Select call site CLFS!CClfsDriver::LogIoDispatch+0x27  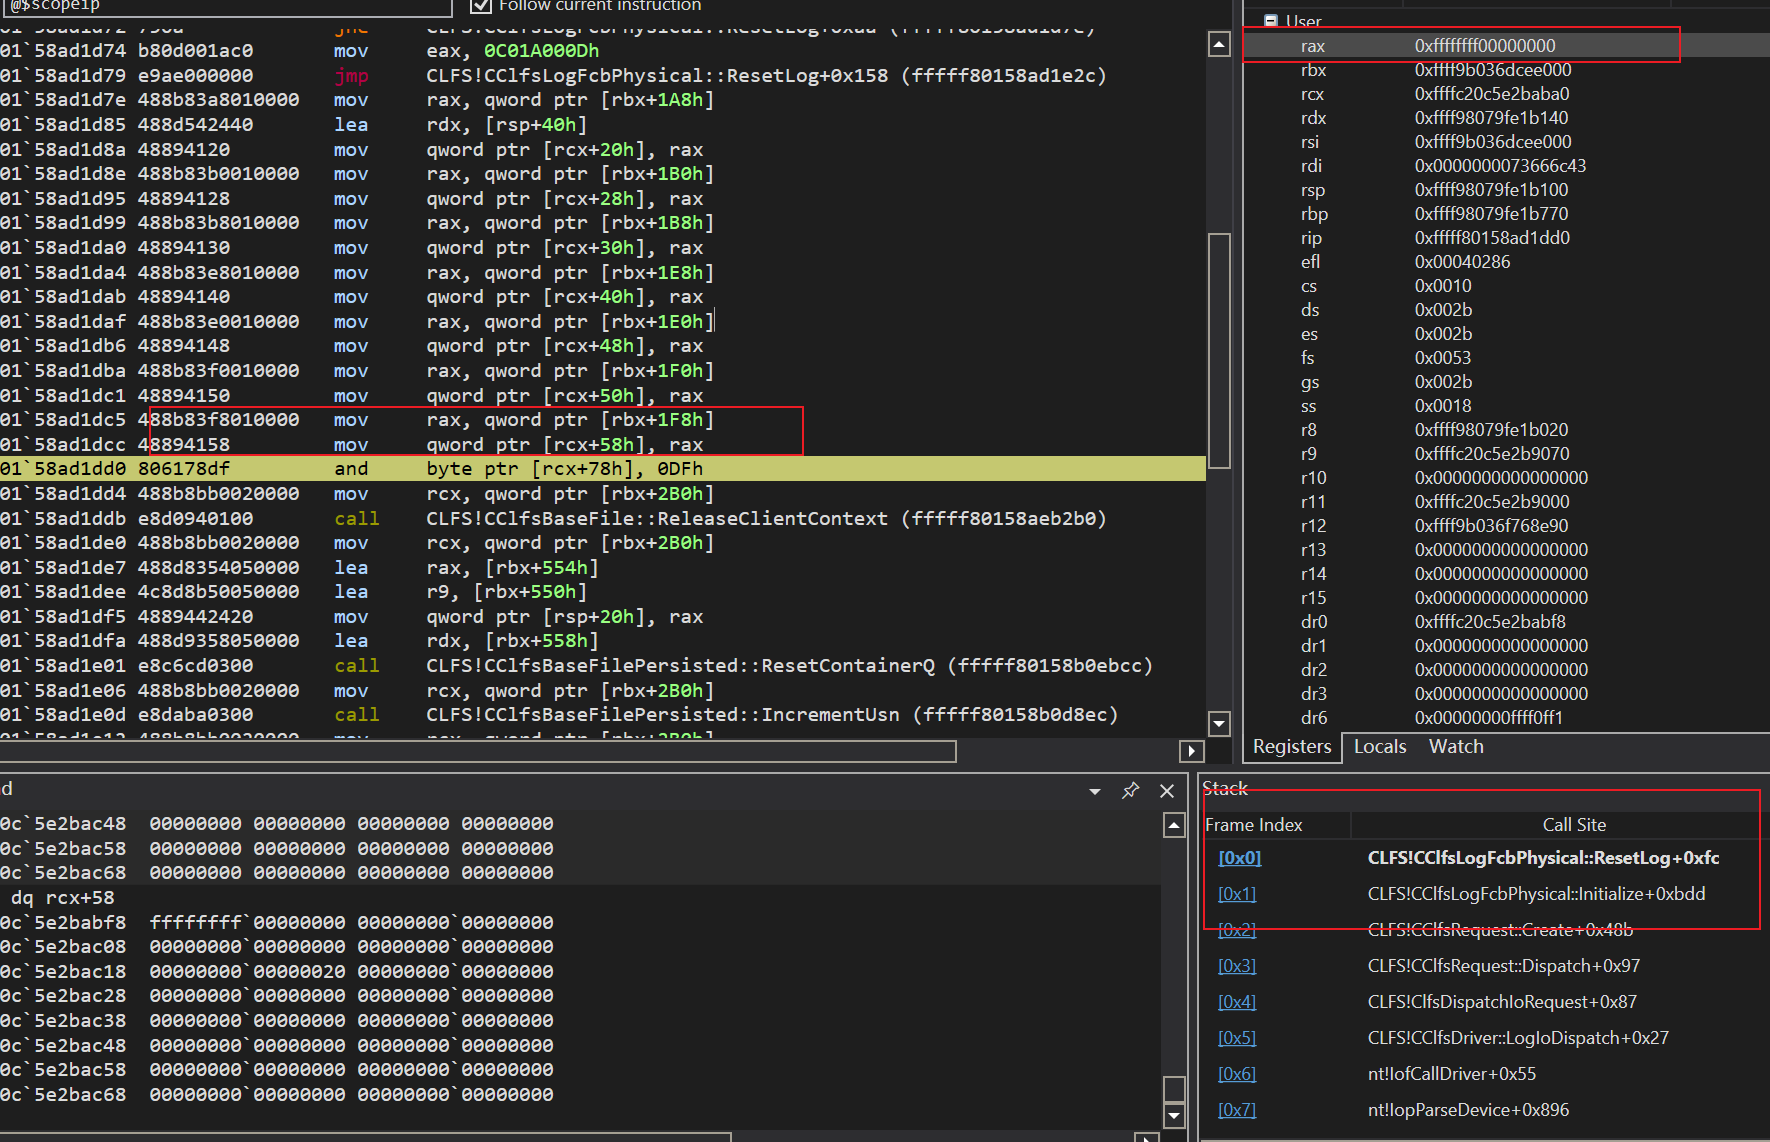[1518, 1038]
